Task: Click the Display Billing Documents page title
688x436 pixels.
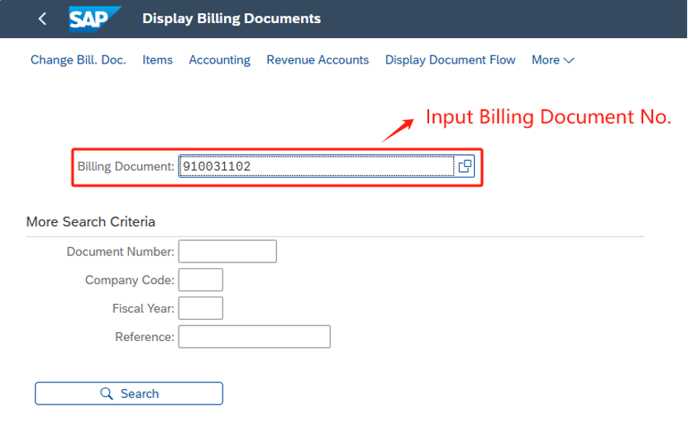Action: [x=232, y=19]
